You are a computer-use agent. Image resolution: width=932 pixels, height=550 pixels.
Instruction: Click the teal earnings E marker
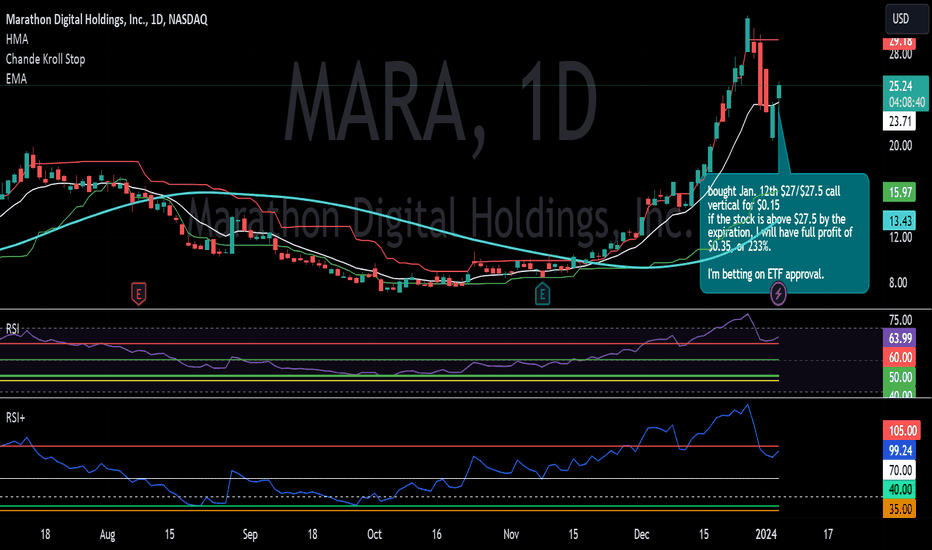click(x=542, y=293)
